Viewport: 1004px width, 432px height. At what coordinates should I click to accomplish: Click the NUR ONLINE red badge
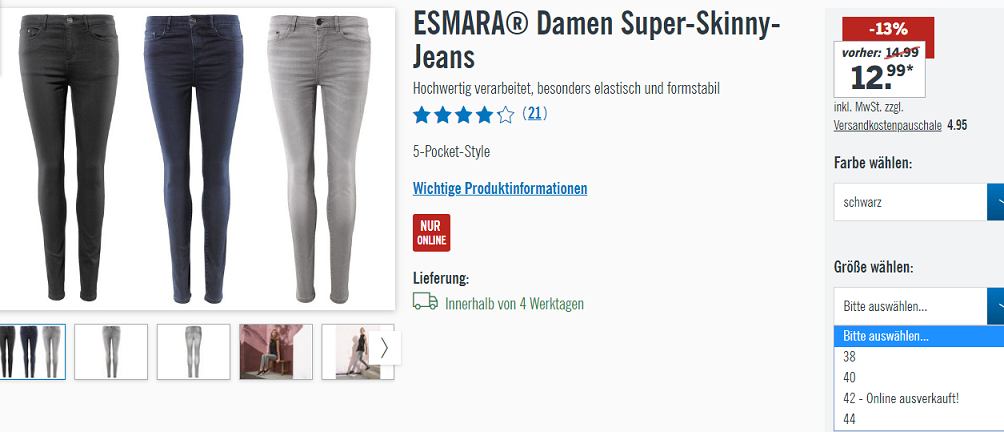tap(432, 233)
